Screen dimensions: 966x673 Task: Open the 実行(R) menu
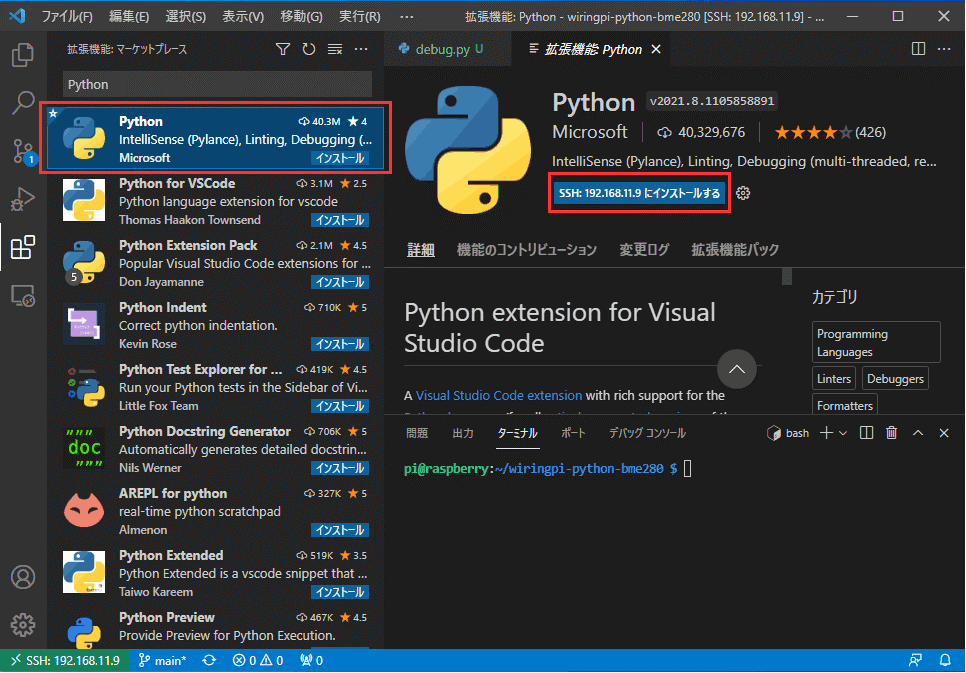click(360, 17)
